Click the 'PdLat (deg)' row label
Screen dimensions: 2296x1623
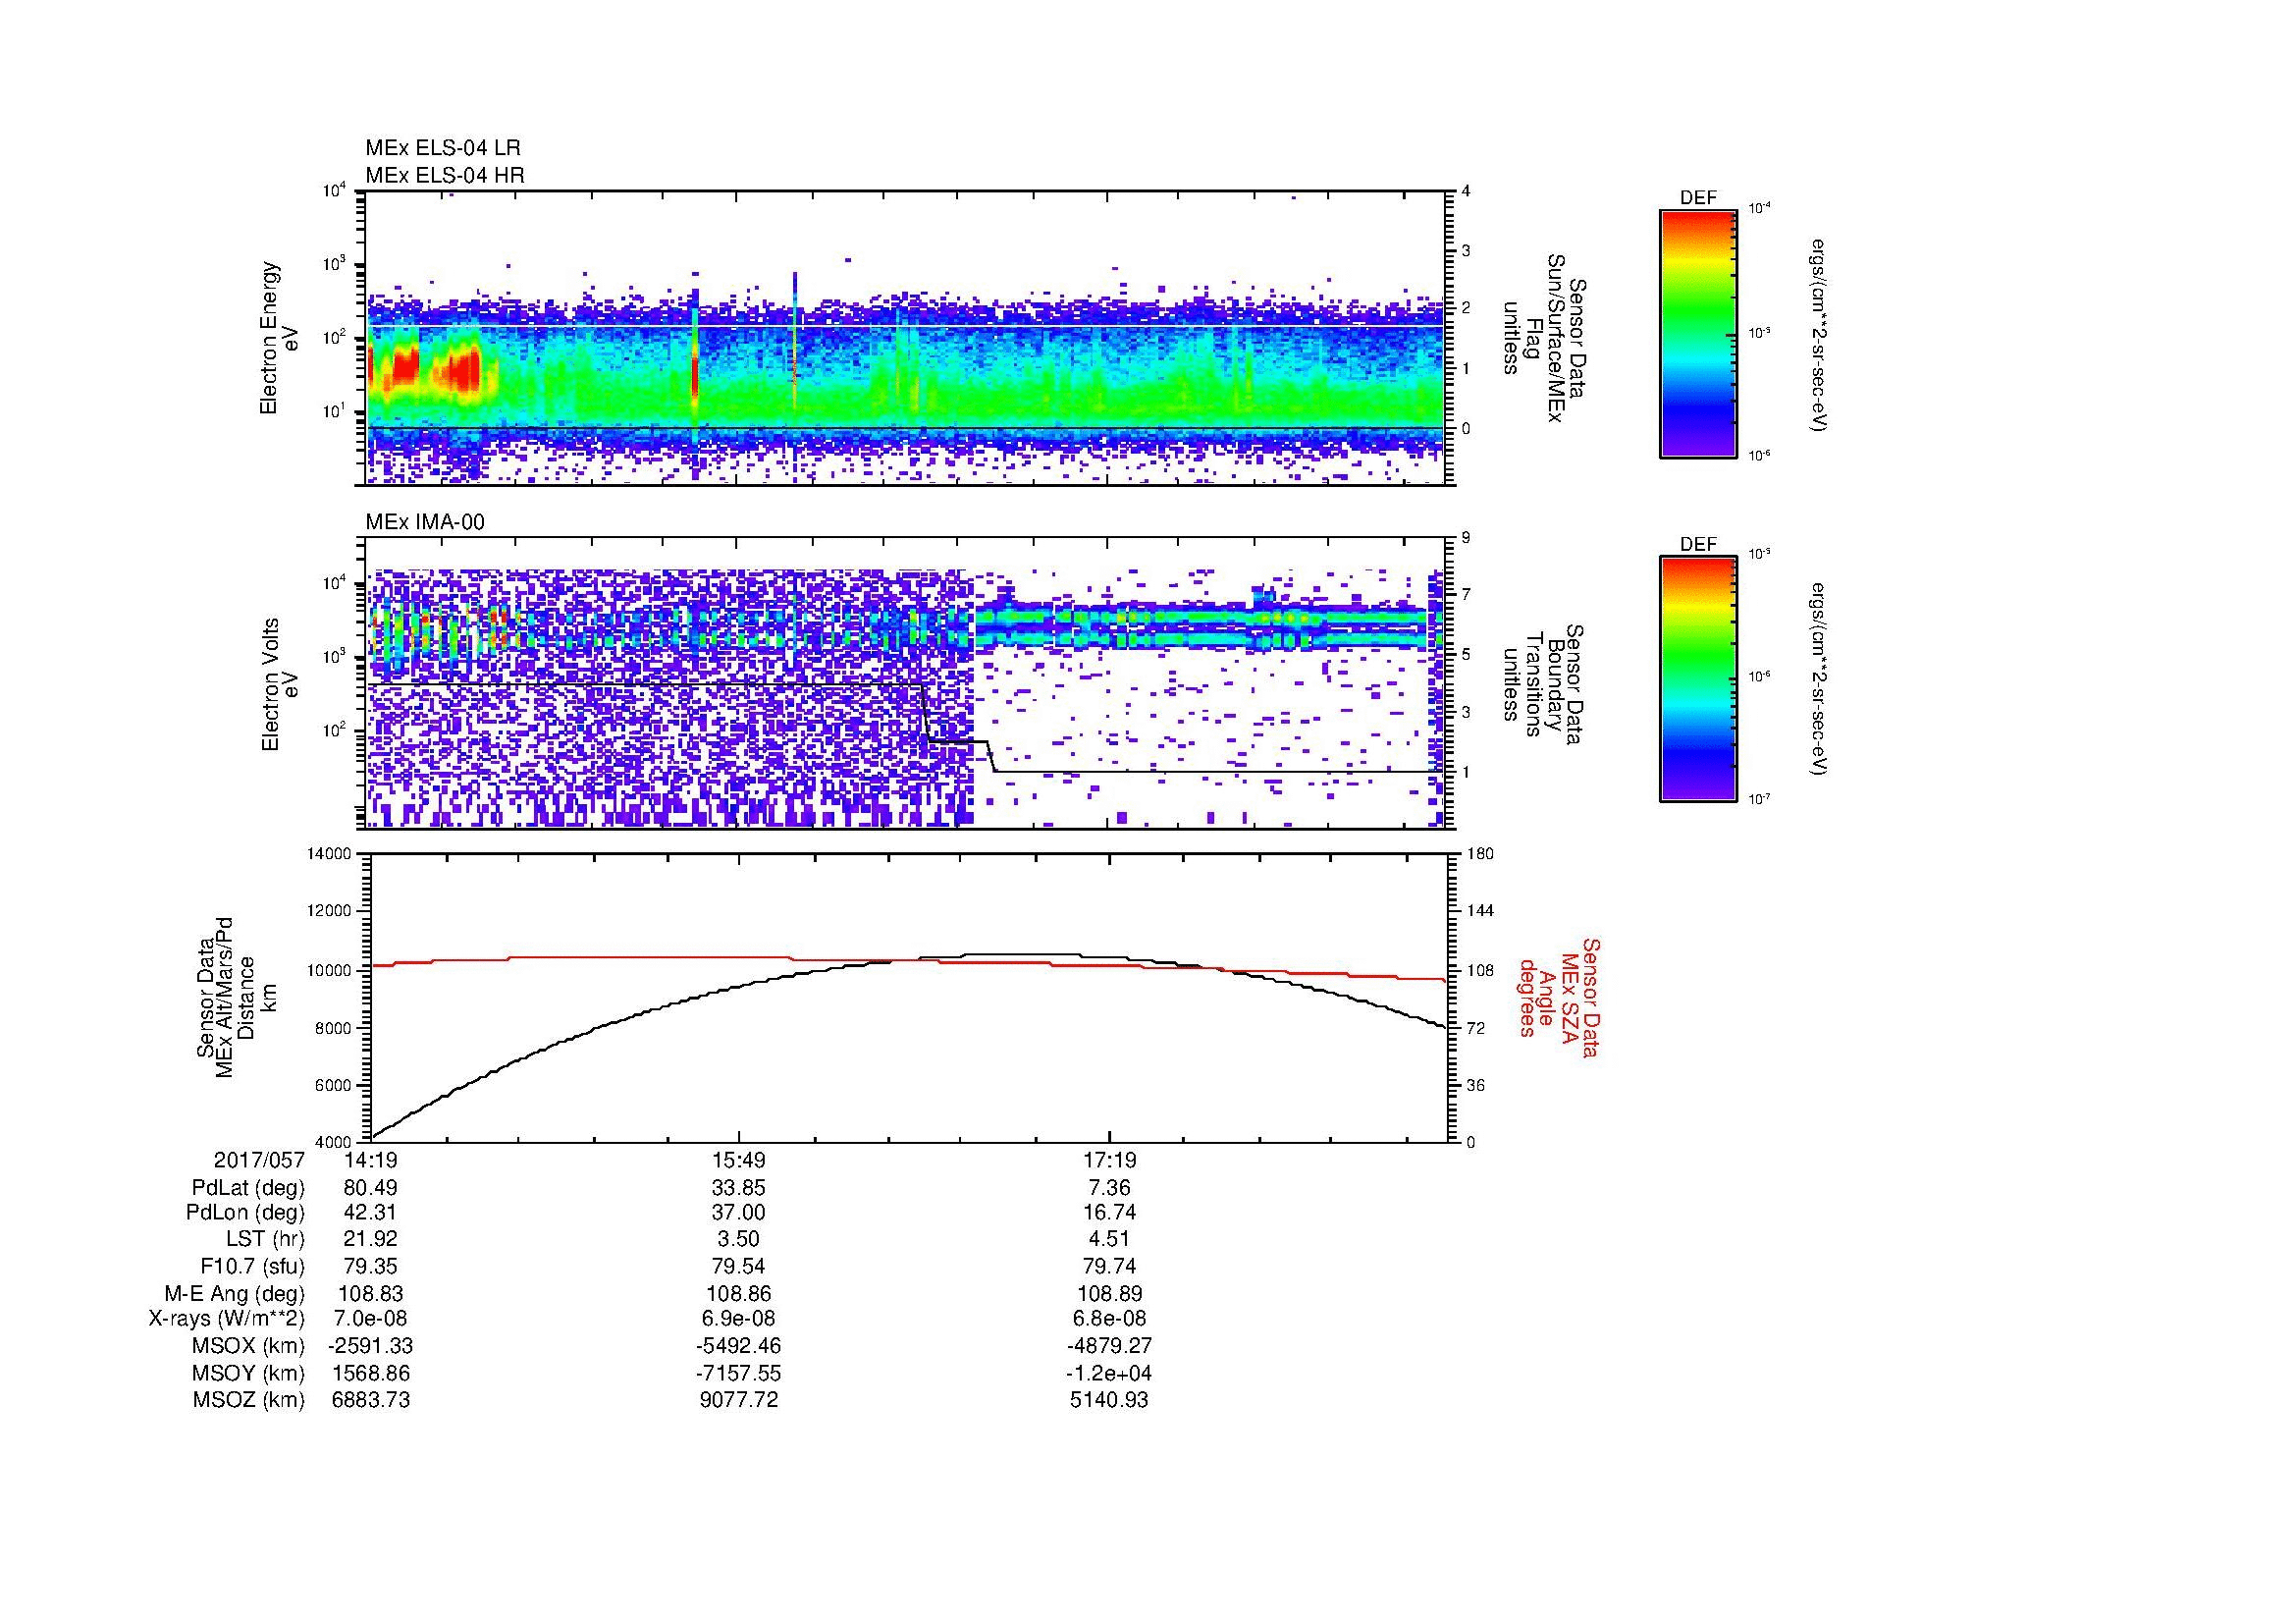[x=248, y=1188]
